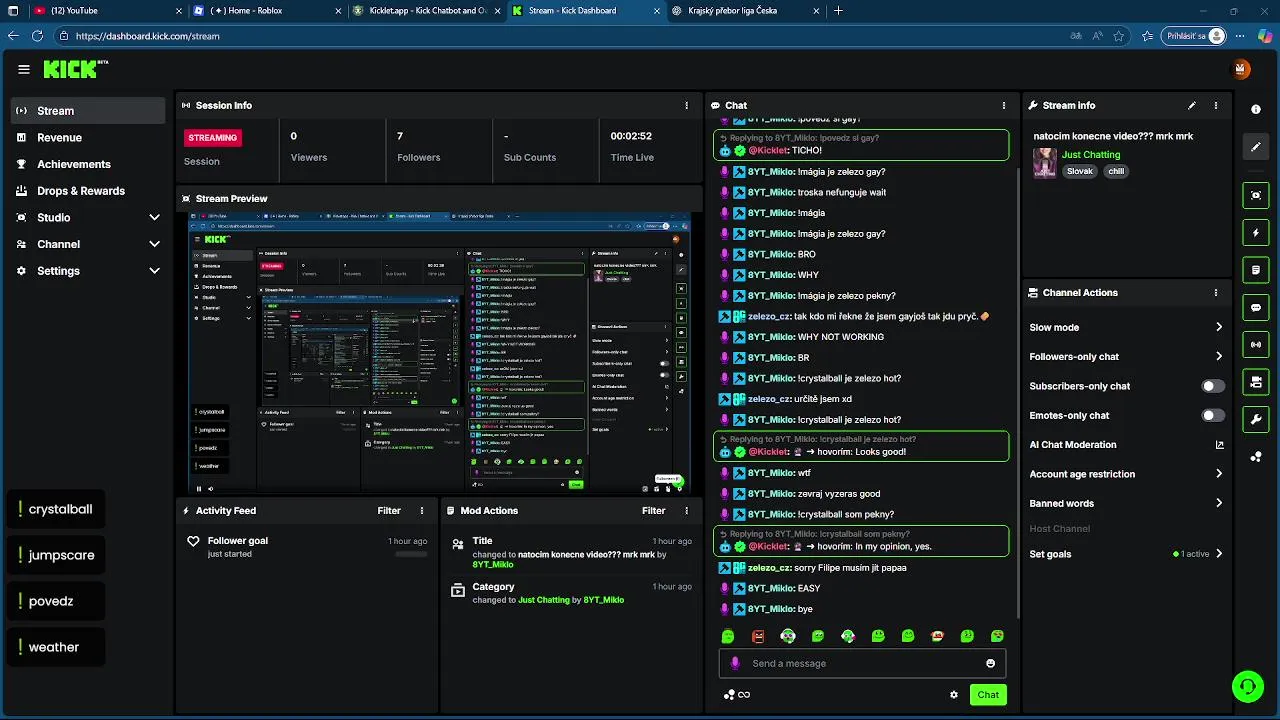
Task: Open Mod Actions Filter dropdown
Action: coord(653,511)
